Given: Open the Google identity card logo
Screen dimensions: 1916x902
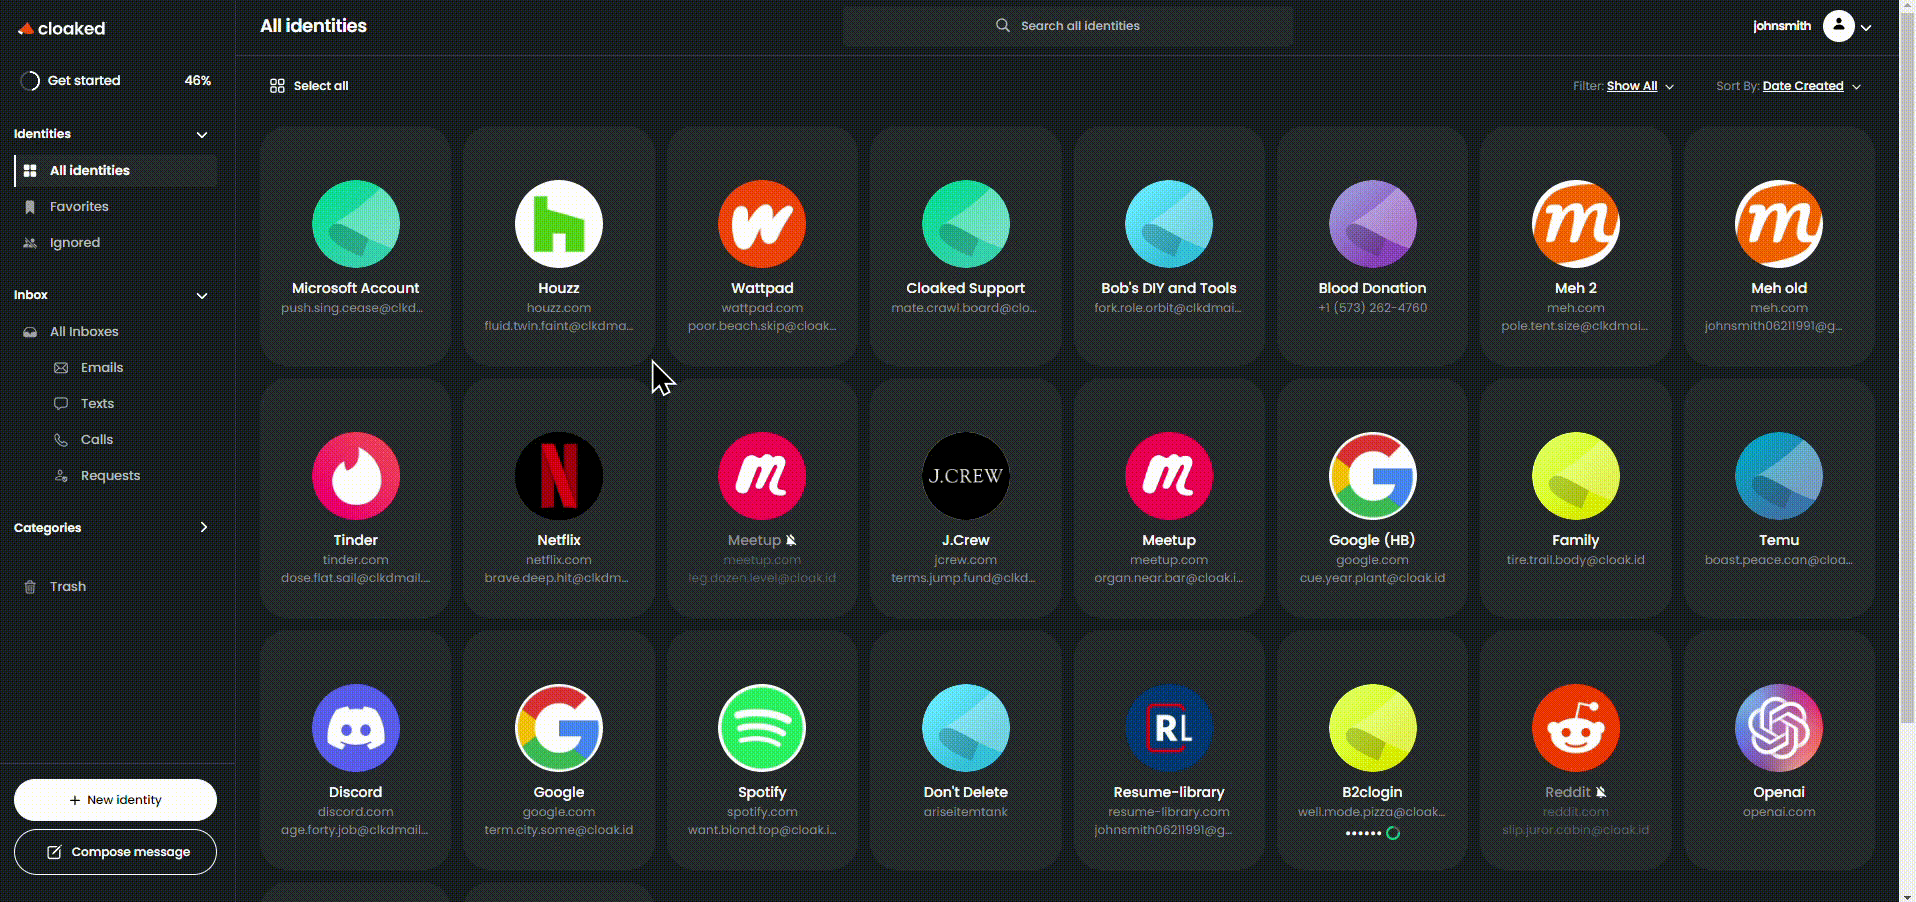Looking at the screenshot, I should click(558, 728).
